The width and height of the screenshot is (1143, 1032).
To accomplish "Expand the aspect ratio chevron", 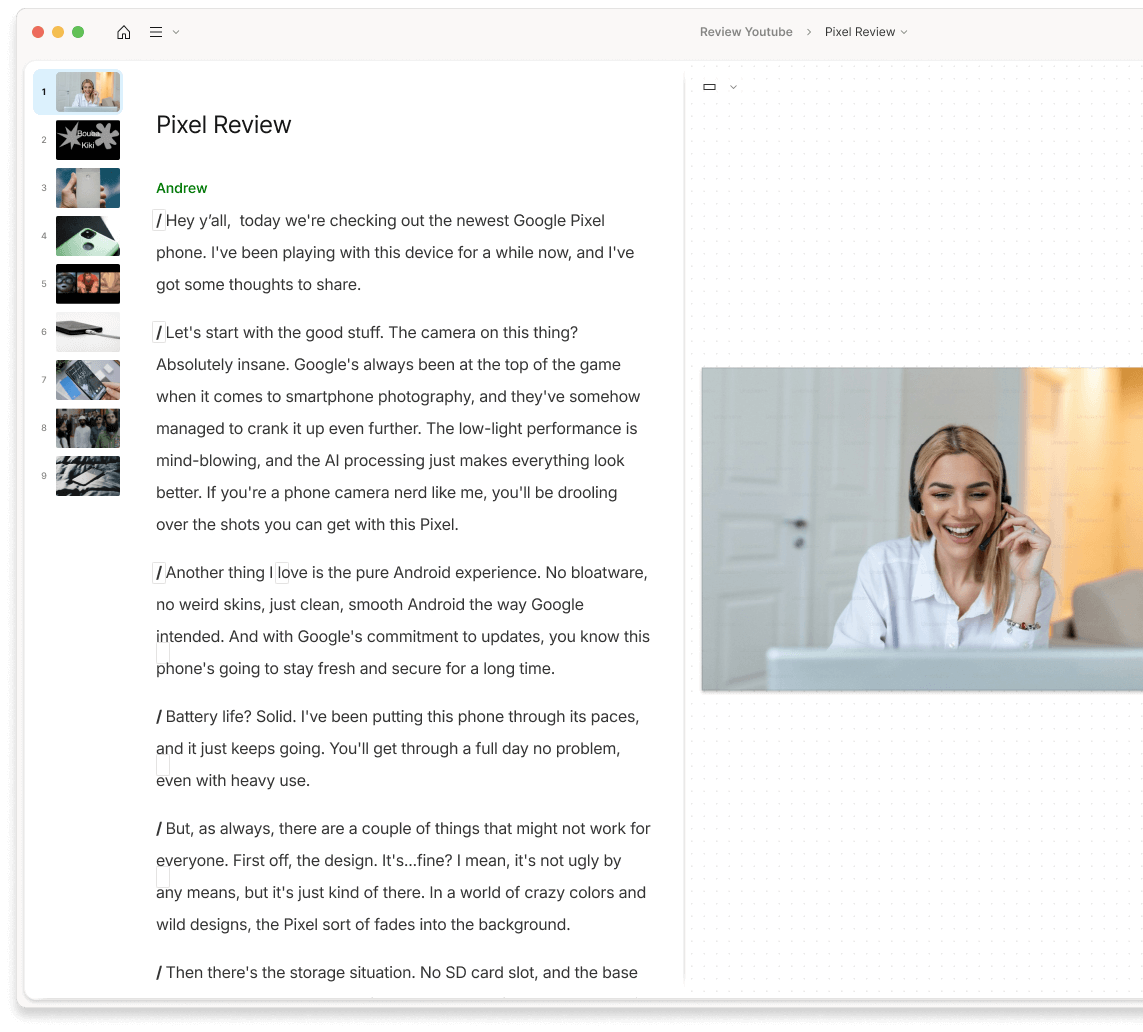I will click(x=733, y=87).
